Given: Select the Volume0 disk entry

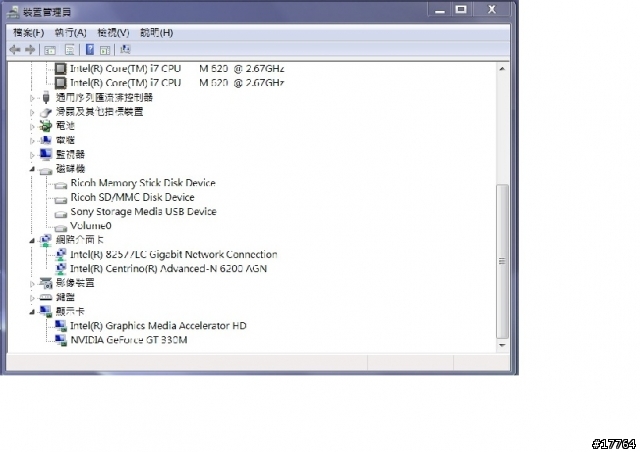Looking at the screenshot, I should [91, 226].
